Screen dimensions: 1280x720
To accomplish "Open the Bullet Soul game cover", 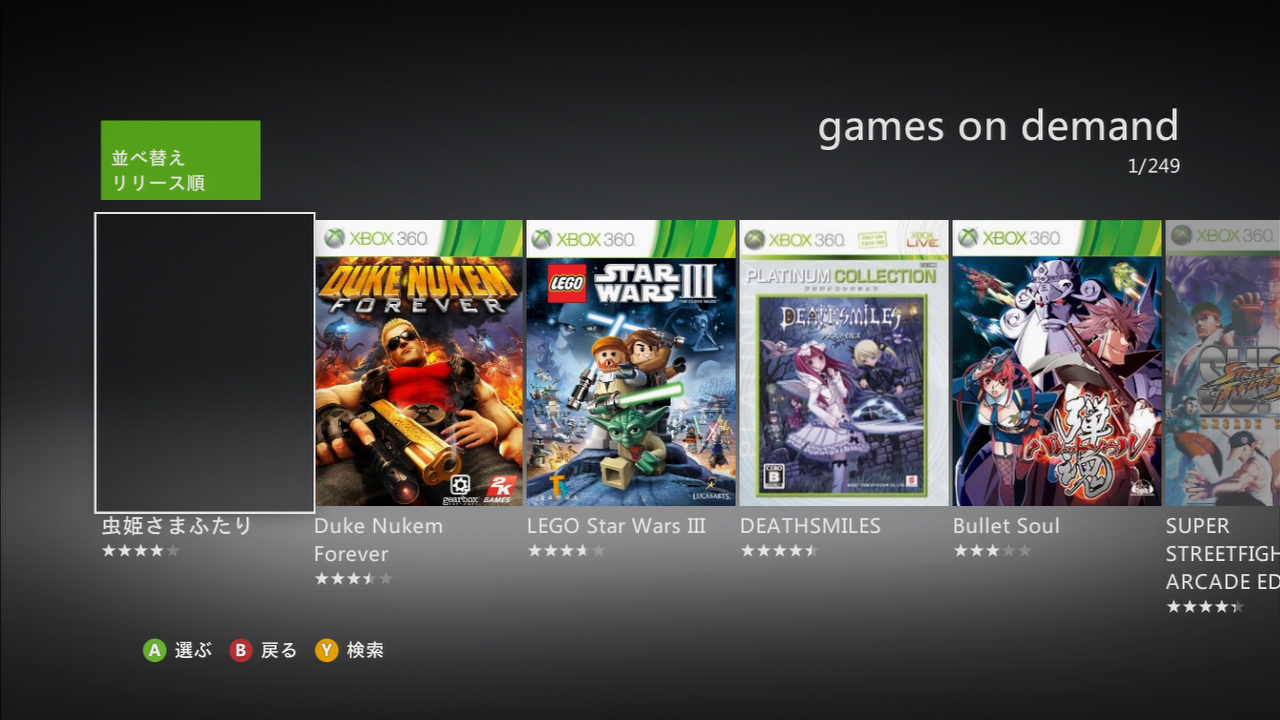I will pyautogui.click(x=1057, y=363).
